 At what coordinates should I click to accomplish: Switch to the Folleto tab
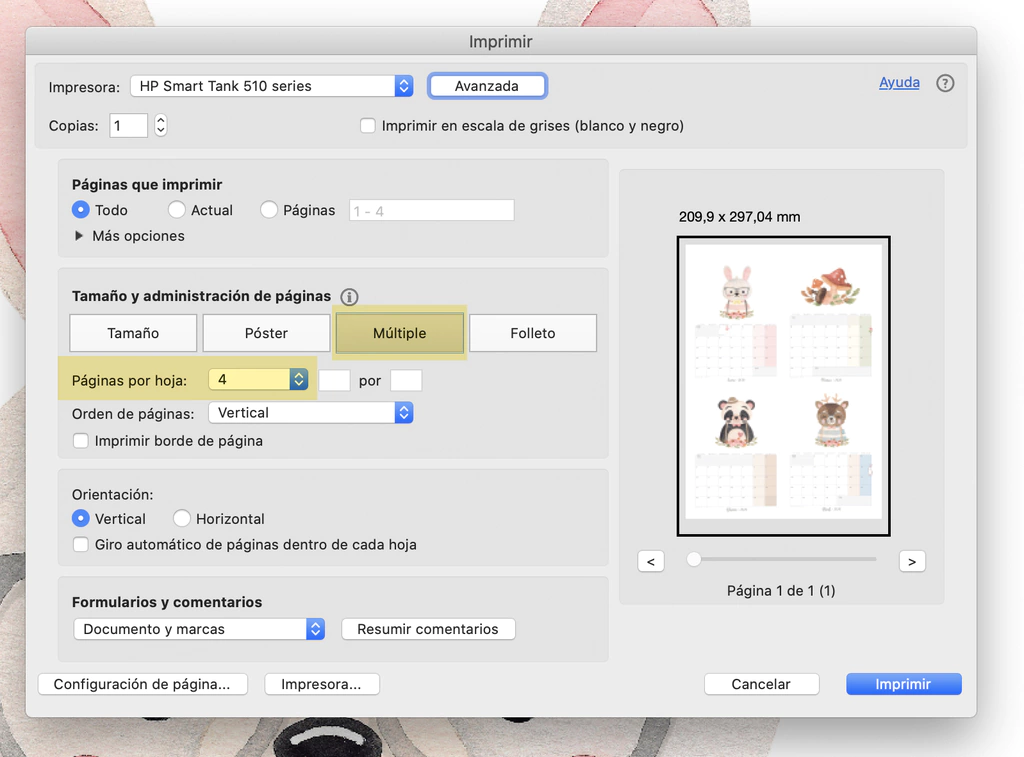533,333
